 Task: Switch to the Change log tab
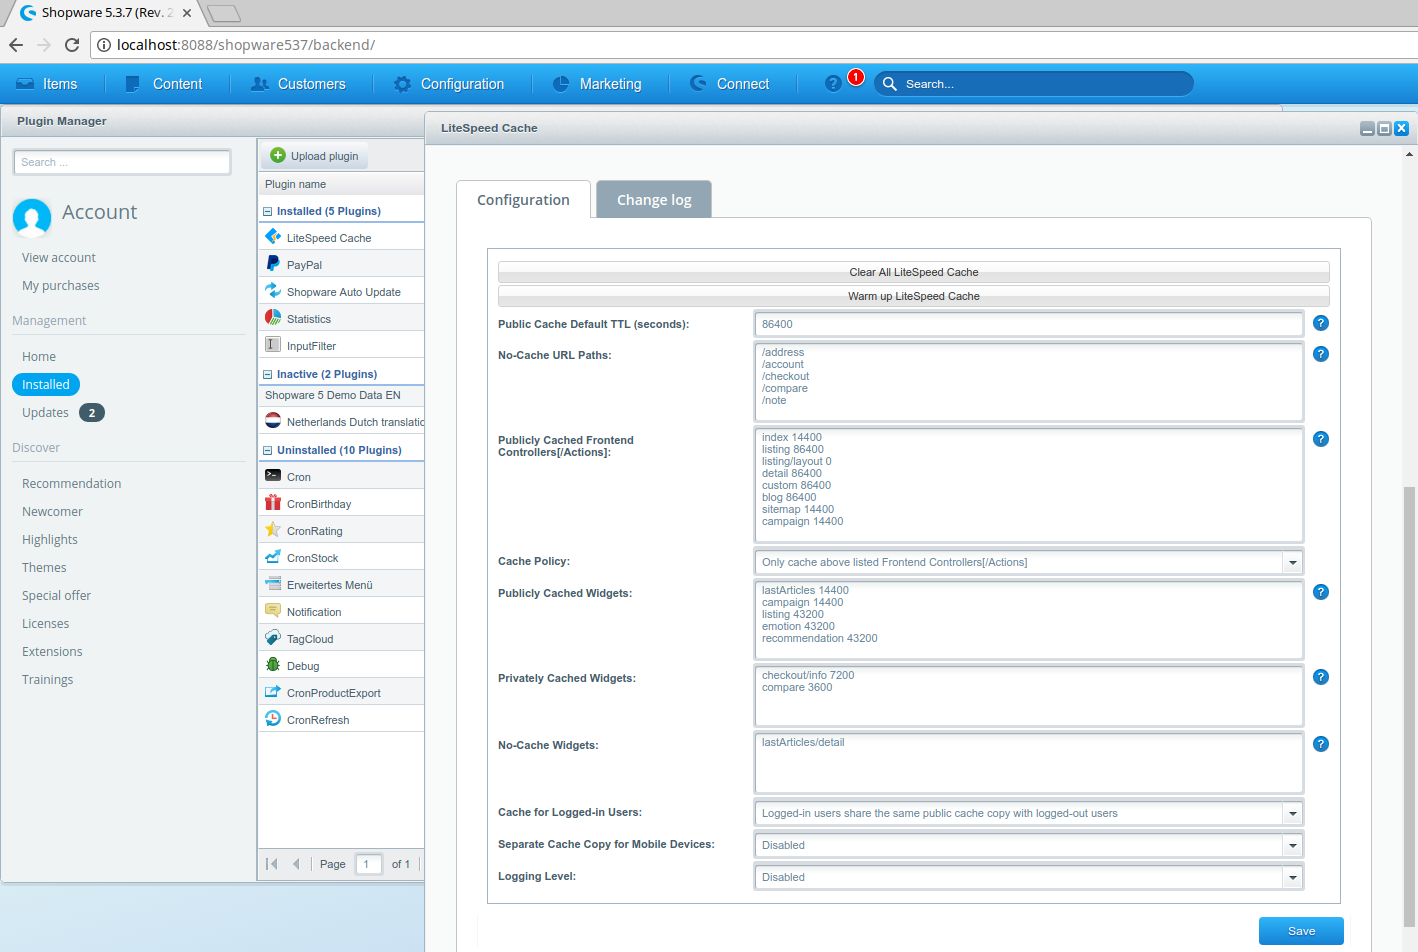[654, 199]
